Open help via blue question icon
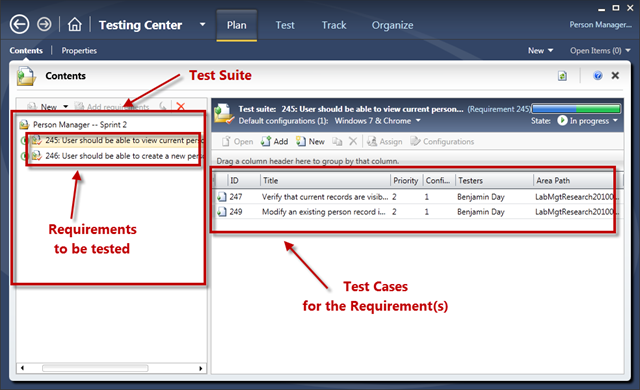 [598, 75]
